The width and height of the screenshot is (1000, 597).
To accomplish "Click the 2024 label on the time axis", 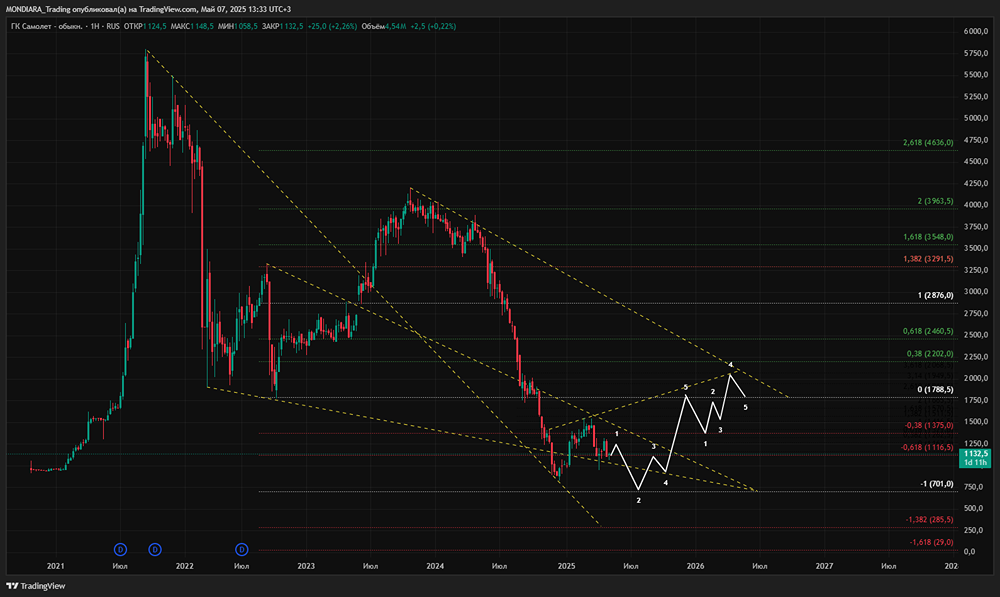I will (435, 566).
